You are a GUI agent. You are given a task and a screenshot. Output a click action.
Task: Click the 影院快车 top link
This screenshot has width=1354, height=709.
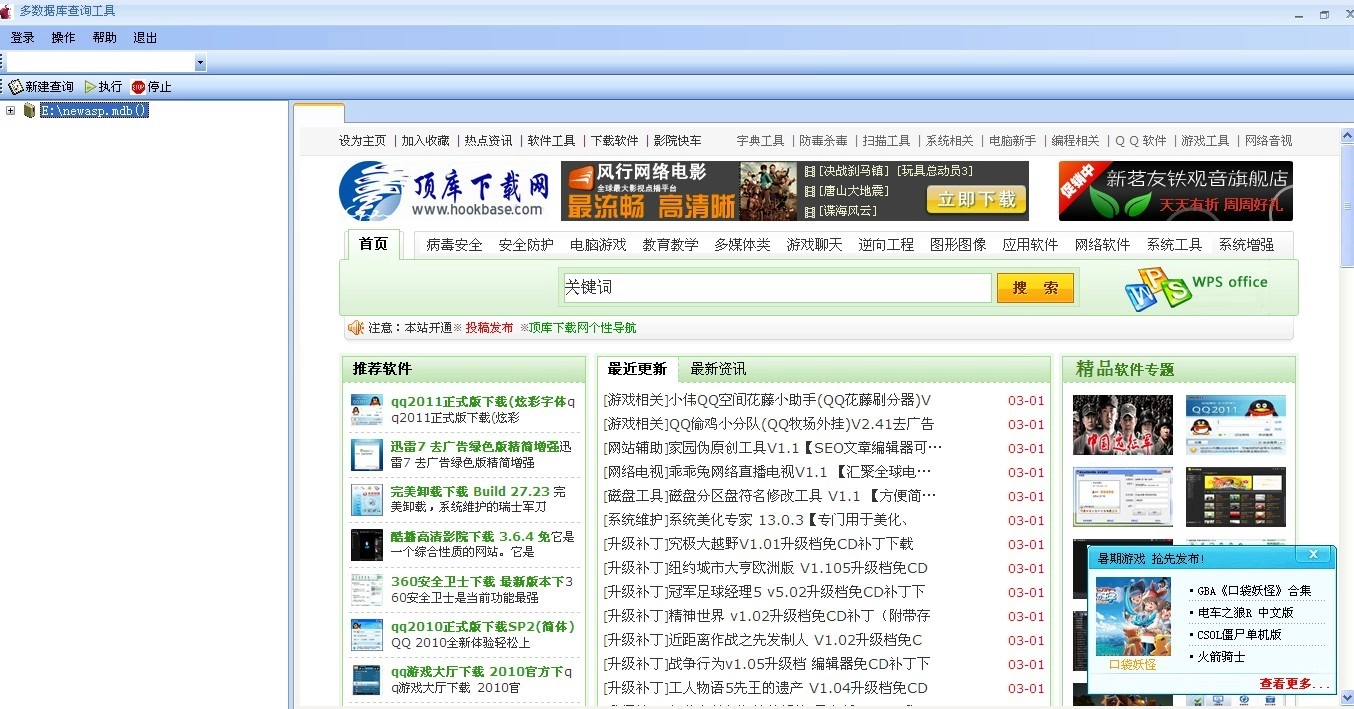[677, 141]
